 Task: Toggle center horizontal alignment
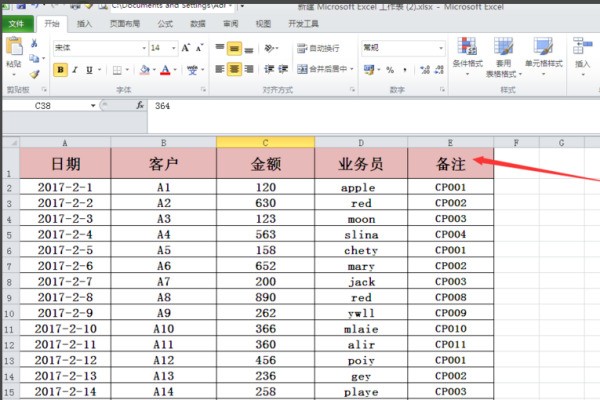coord(235,69)
